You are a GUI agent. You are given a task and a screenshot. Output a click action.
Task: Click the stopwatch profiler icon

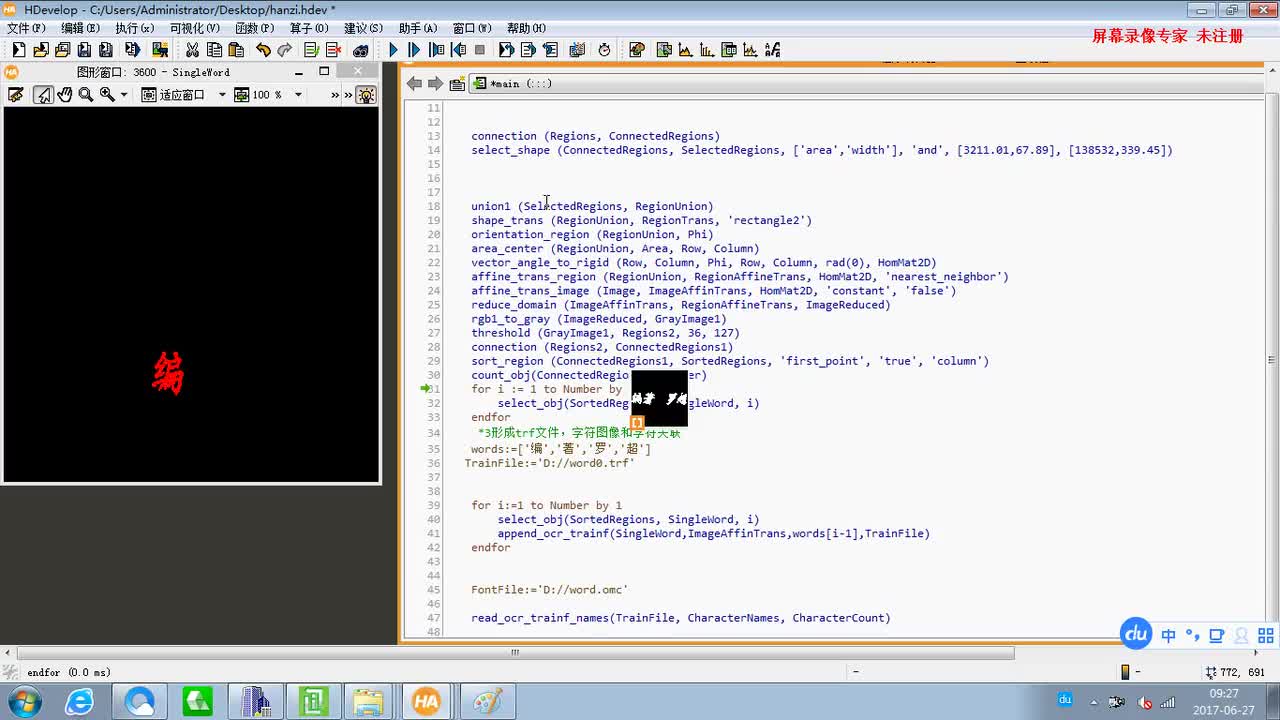click(x=604, y=50)
